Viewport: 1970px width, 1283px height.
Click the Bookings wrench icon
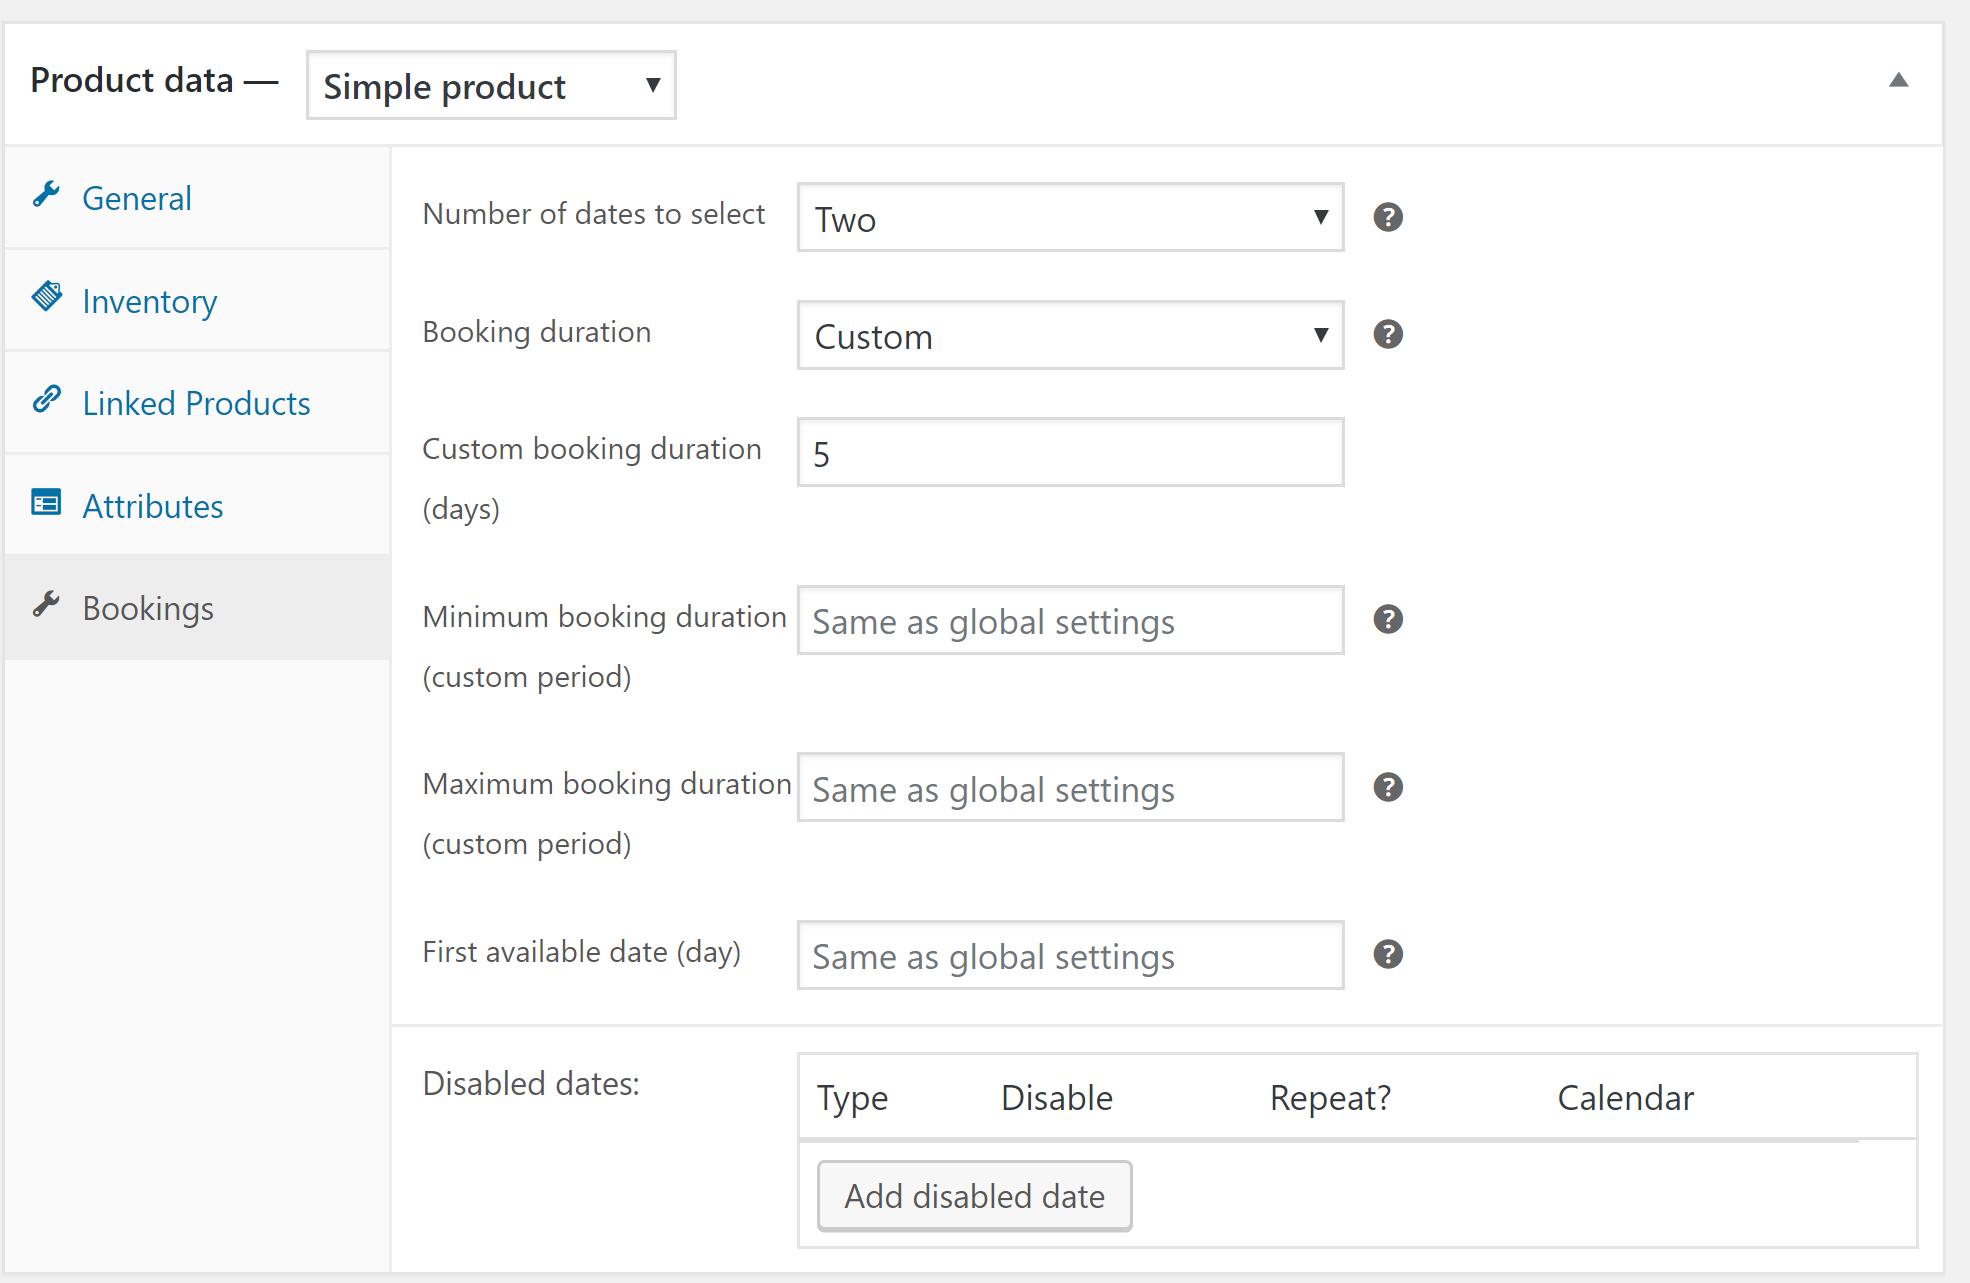point(46,605)
